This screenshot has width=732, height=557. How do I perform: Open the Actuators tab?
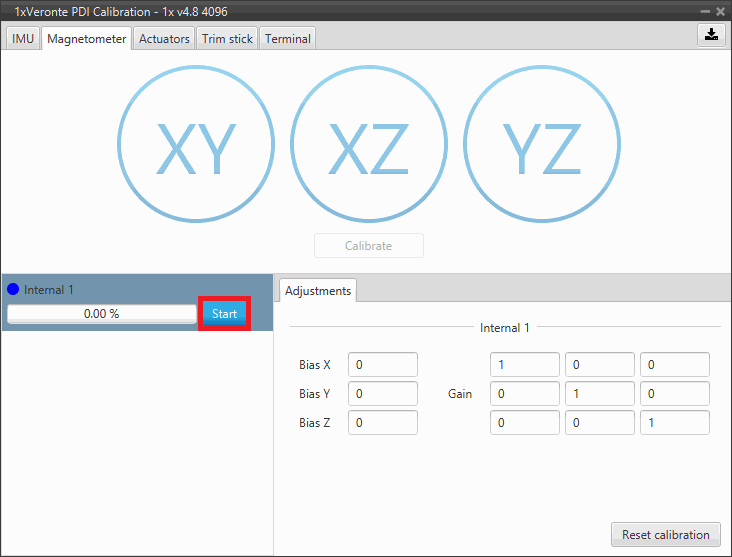pos(164,39)
